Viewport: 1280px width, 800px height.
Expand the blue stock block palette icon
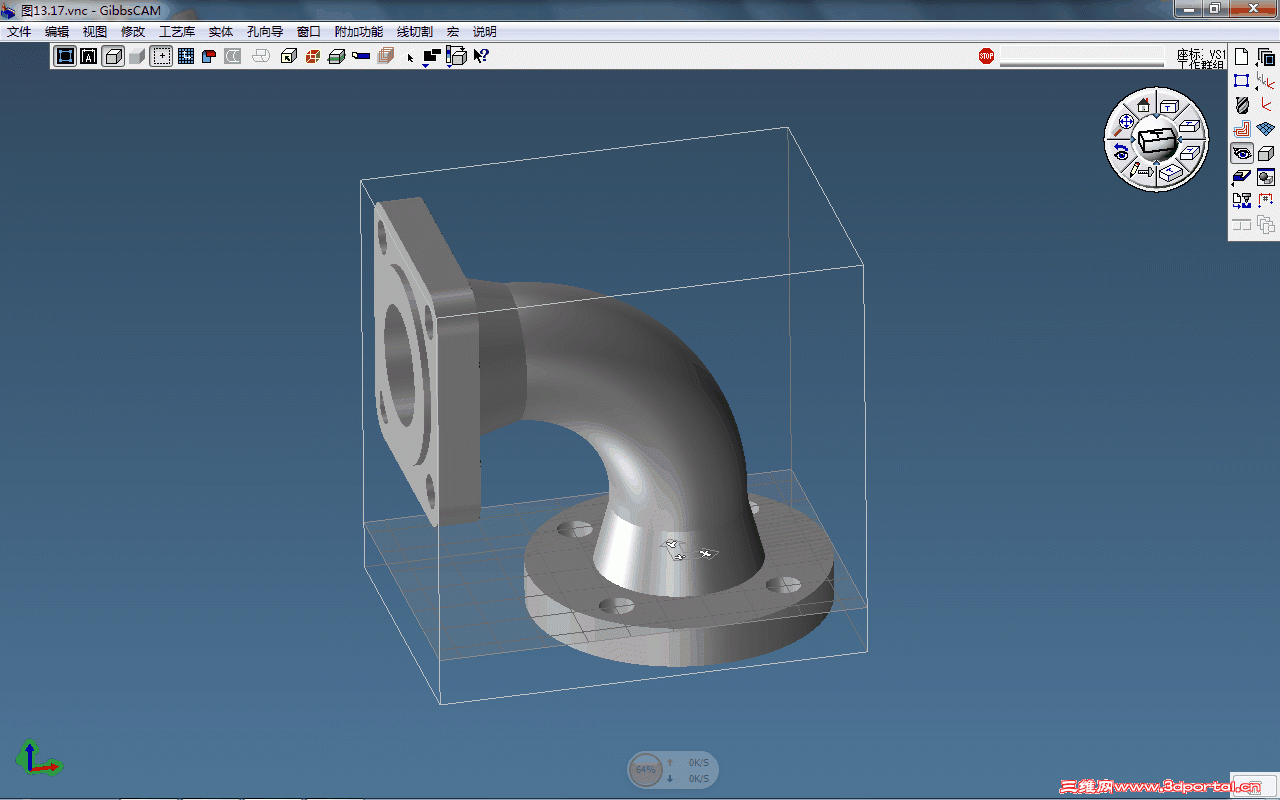pyautogui.click(x=1241, y=177)
